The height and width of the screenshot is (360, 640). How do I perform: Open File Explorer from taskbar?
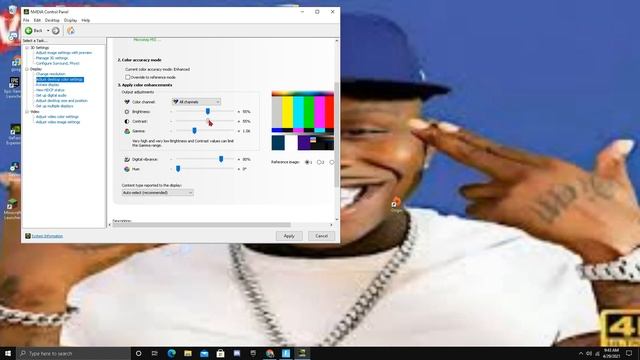tap(188, 353)
